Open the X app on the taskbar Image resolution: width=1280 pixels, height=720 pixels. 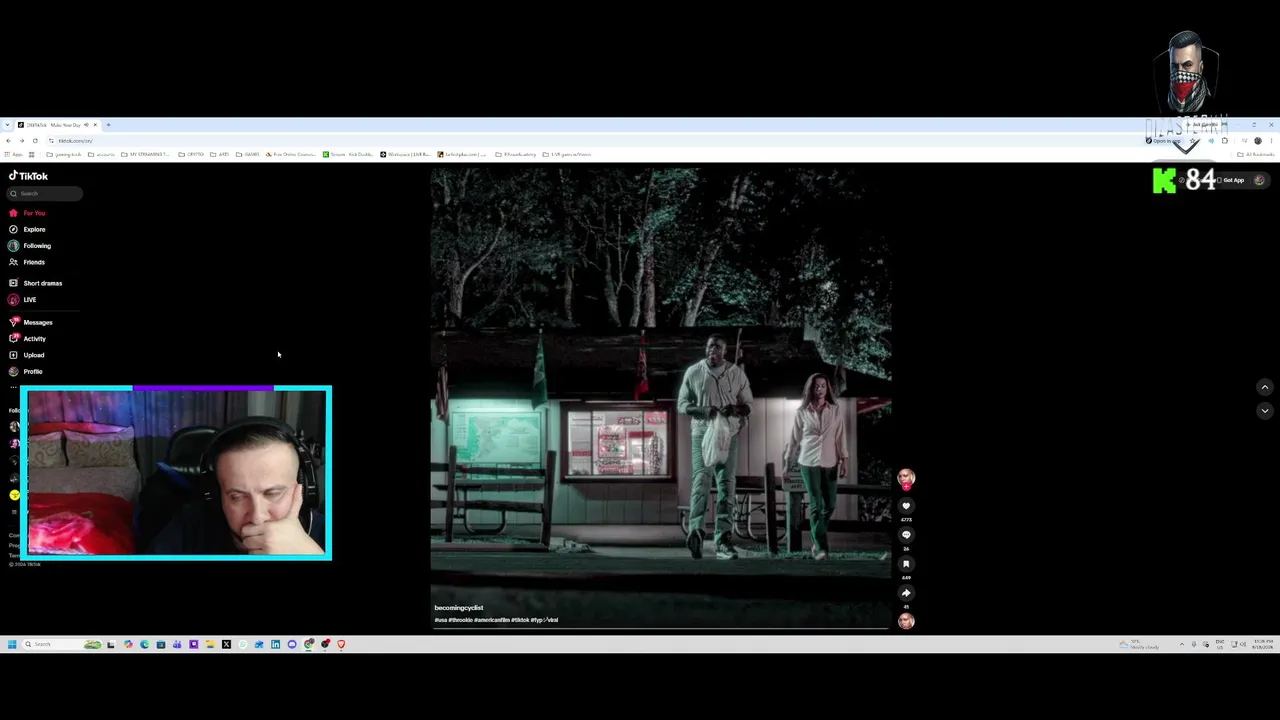226,644
